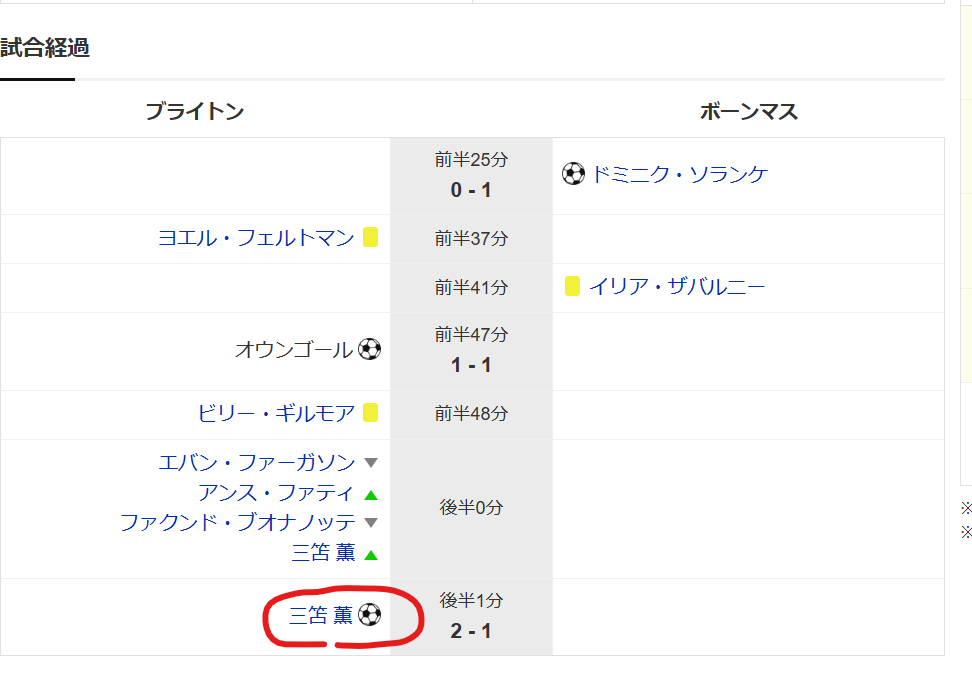Open アンス・ファティ player link

tap(276, 493)
